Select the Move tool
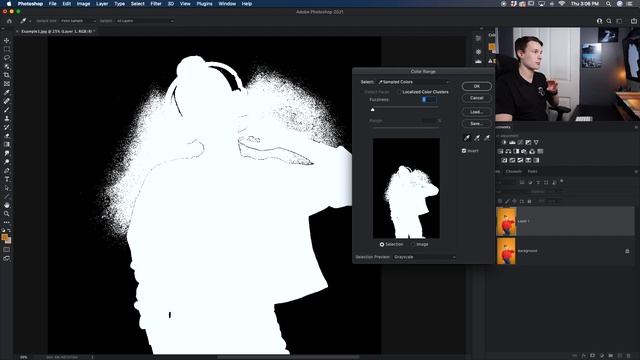This screenshot has width=640, height=360. [7, 40]
